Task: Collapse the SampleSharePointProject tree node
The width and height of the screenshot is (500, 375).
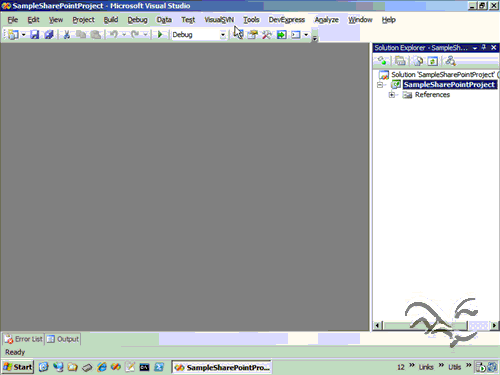Action: tap(380, 85)
